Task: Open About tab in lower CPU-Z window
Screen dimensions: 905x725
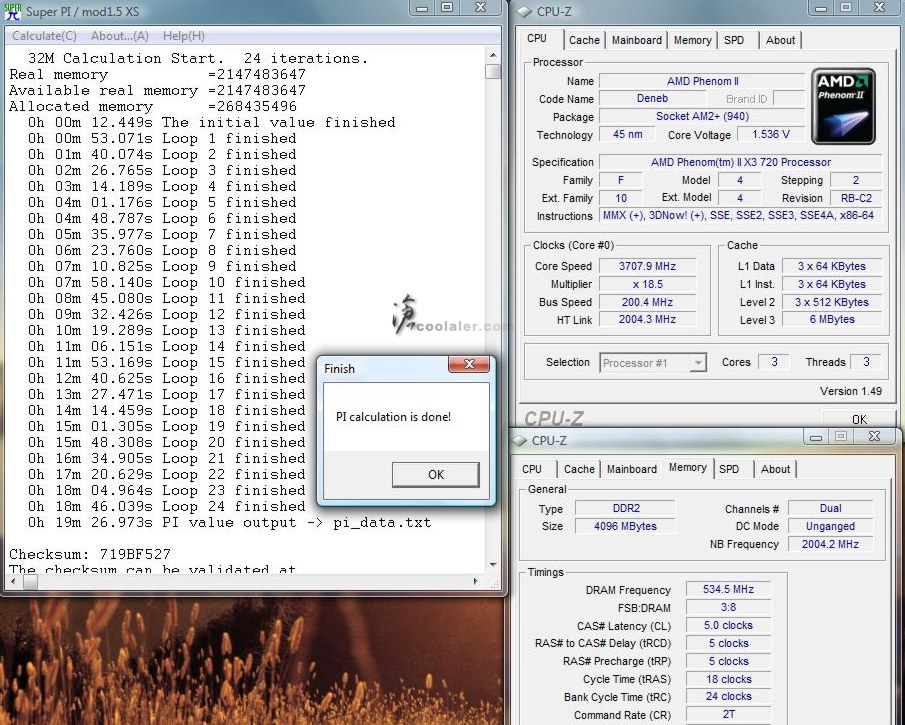Action: tap(775, 469)
